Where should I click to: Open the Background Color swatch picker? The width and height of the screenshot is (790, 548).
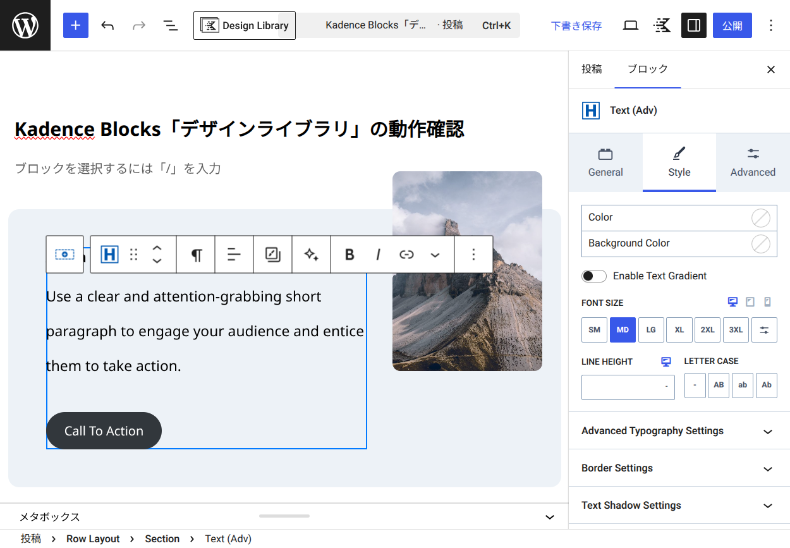(761, 244)
